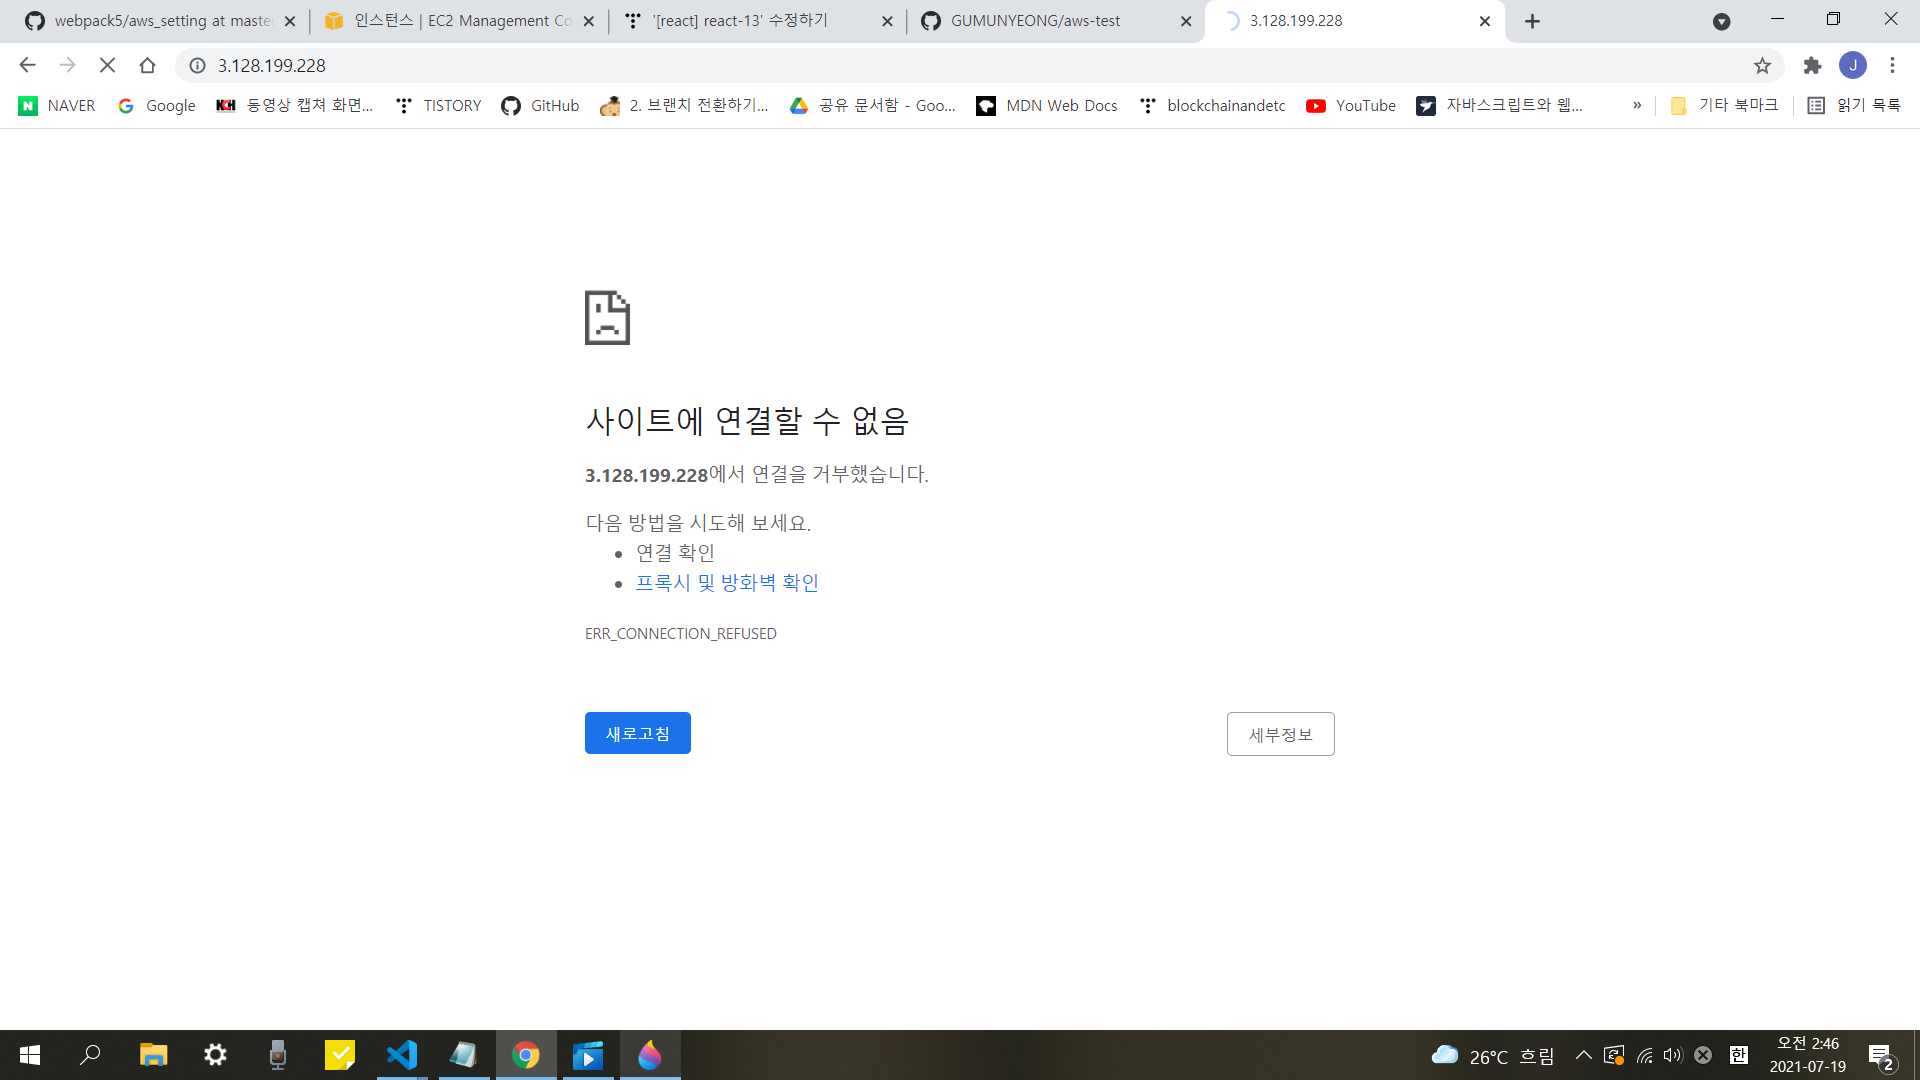
Task: Click the 새로고침 reload button
Action: tap(637, 733)
